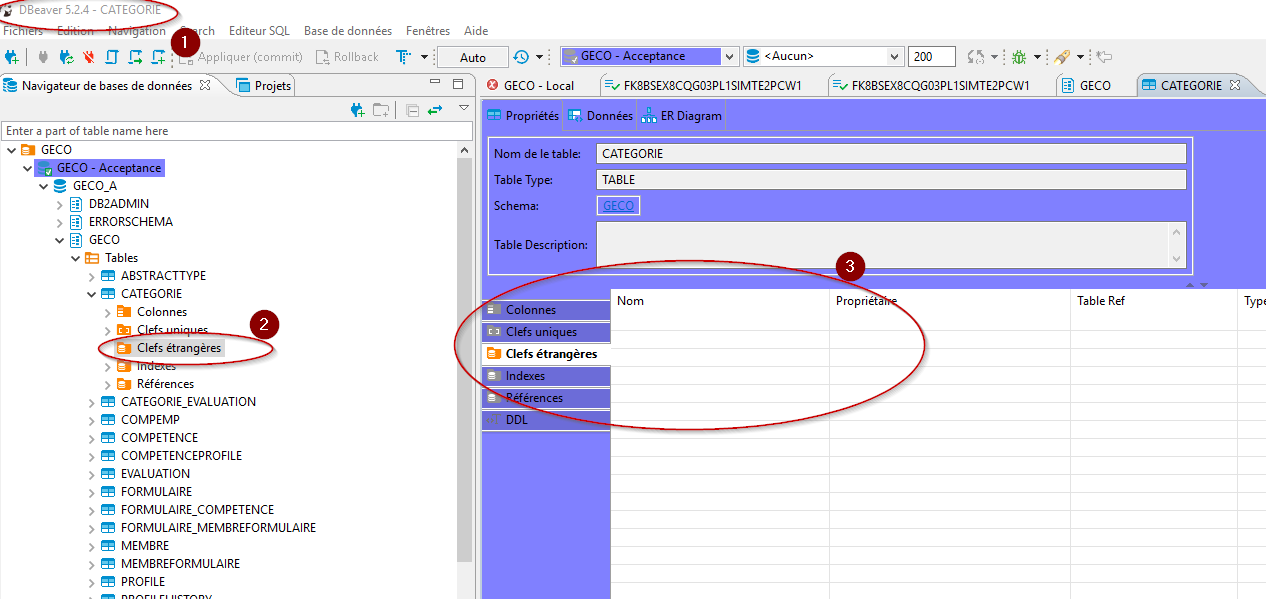Collapse the Tables folder node
Viewport: 1266px width, 599px height.
[x=75, y=258]
